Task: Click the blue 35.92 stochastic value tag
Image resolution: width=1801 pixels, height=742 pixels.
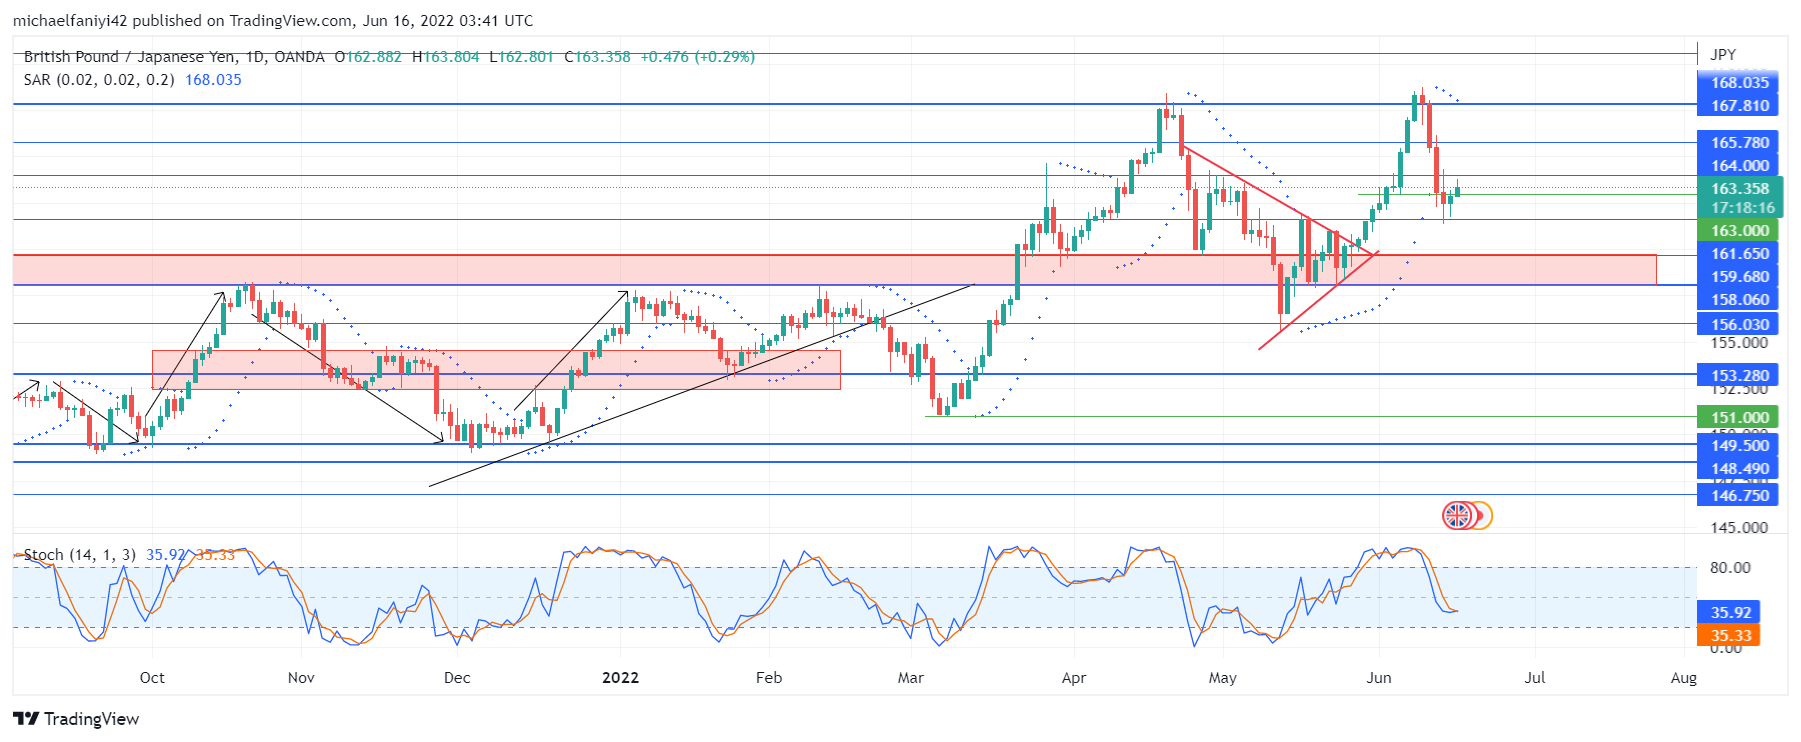Action: (1729, 613)
